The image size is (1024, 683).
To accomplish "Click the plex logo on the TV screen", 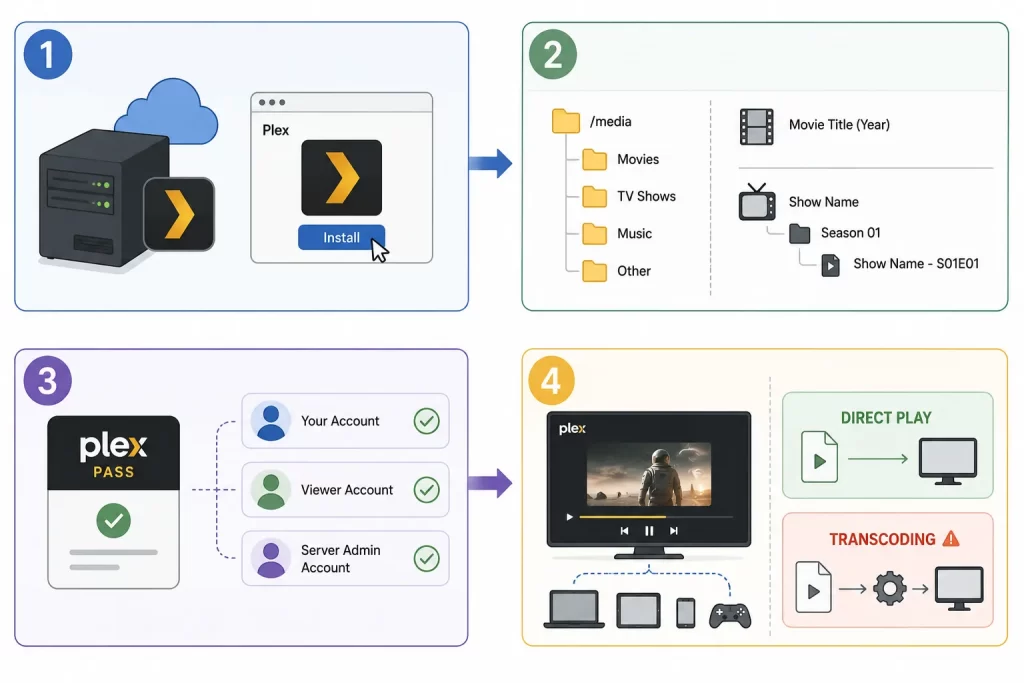I will tap(572, 428).
